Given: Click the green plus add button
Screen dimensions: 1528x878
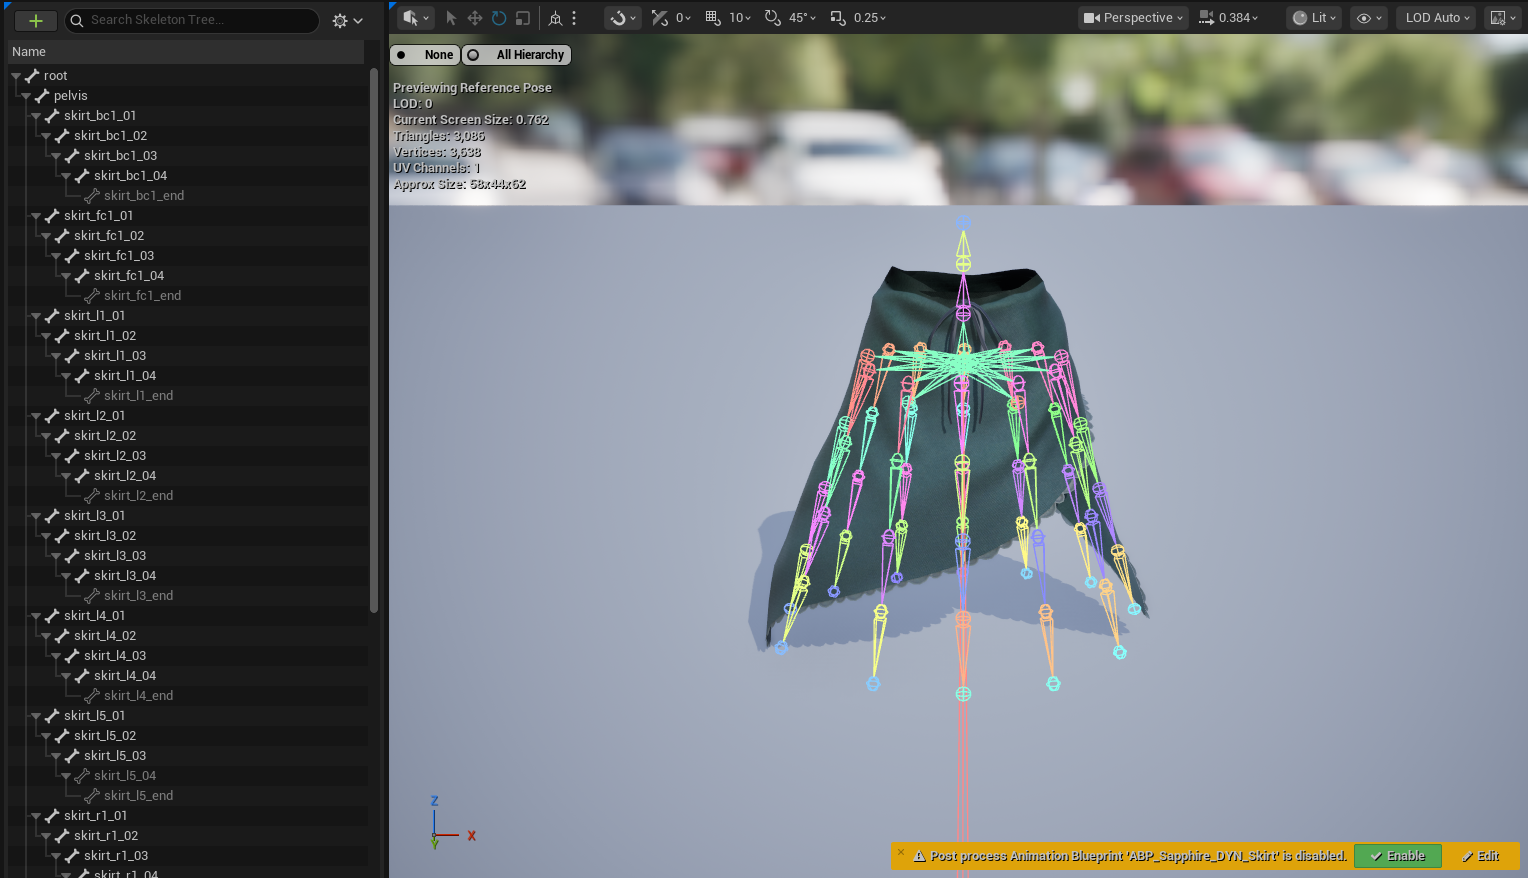Looking at the screenshot, I should point(35,20).
